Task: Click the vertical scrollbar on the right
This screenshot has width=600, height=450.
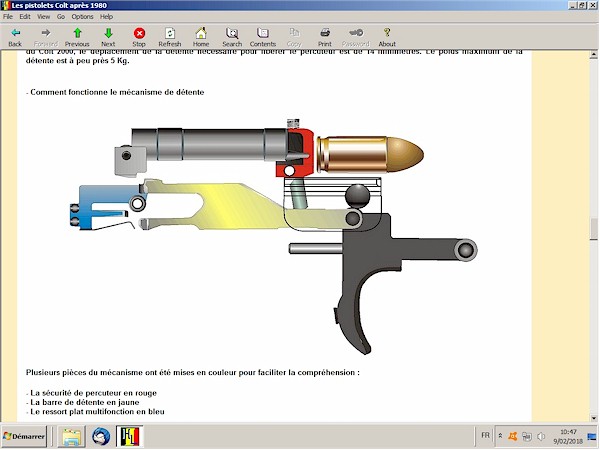Action: click(x=594, y=228)
